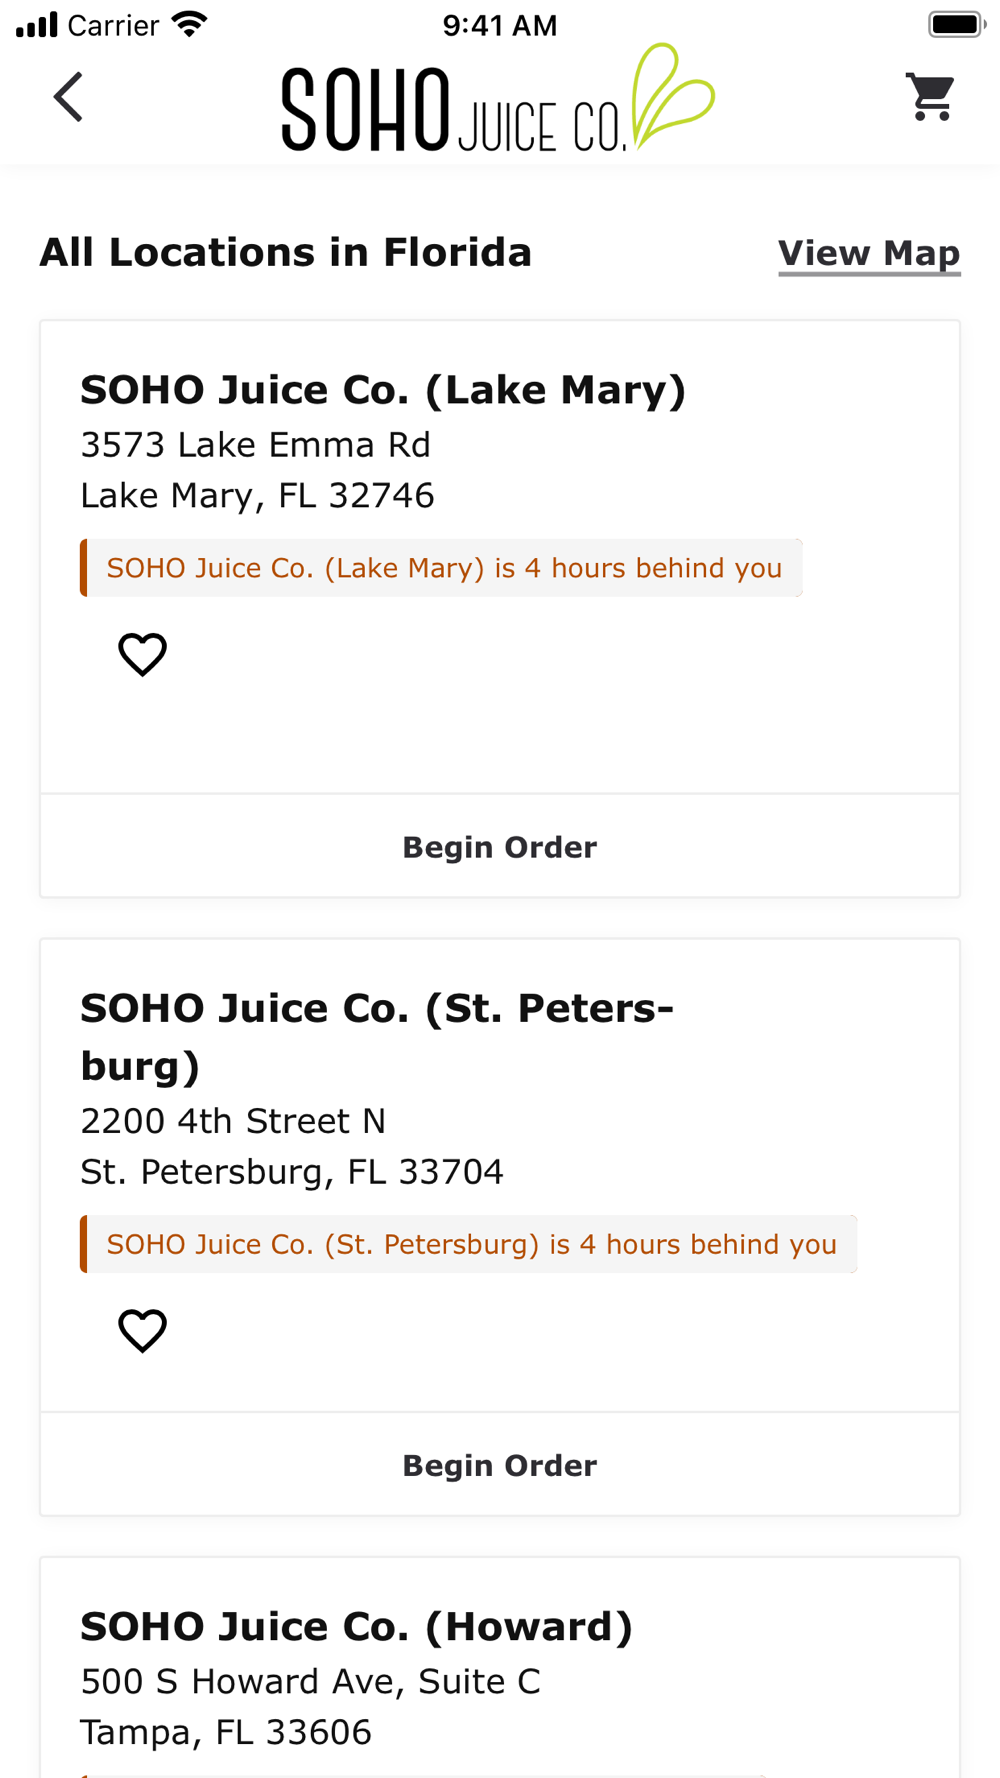Screen dimensions: 1000x1778
Task: Open View Map link
Action: [x=868, y=253]
